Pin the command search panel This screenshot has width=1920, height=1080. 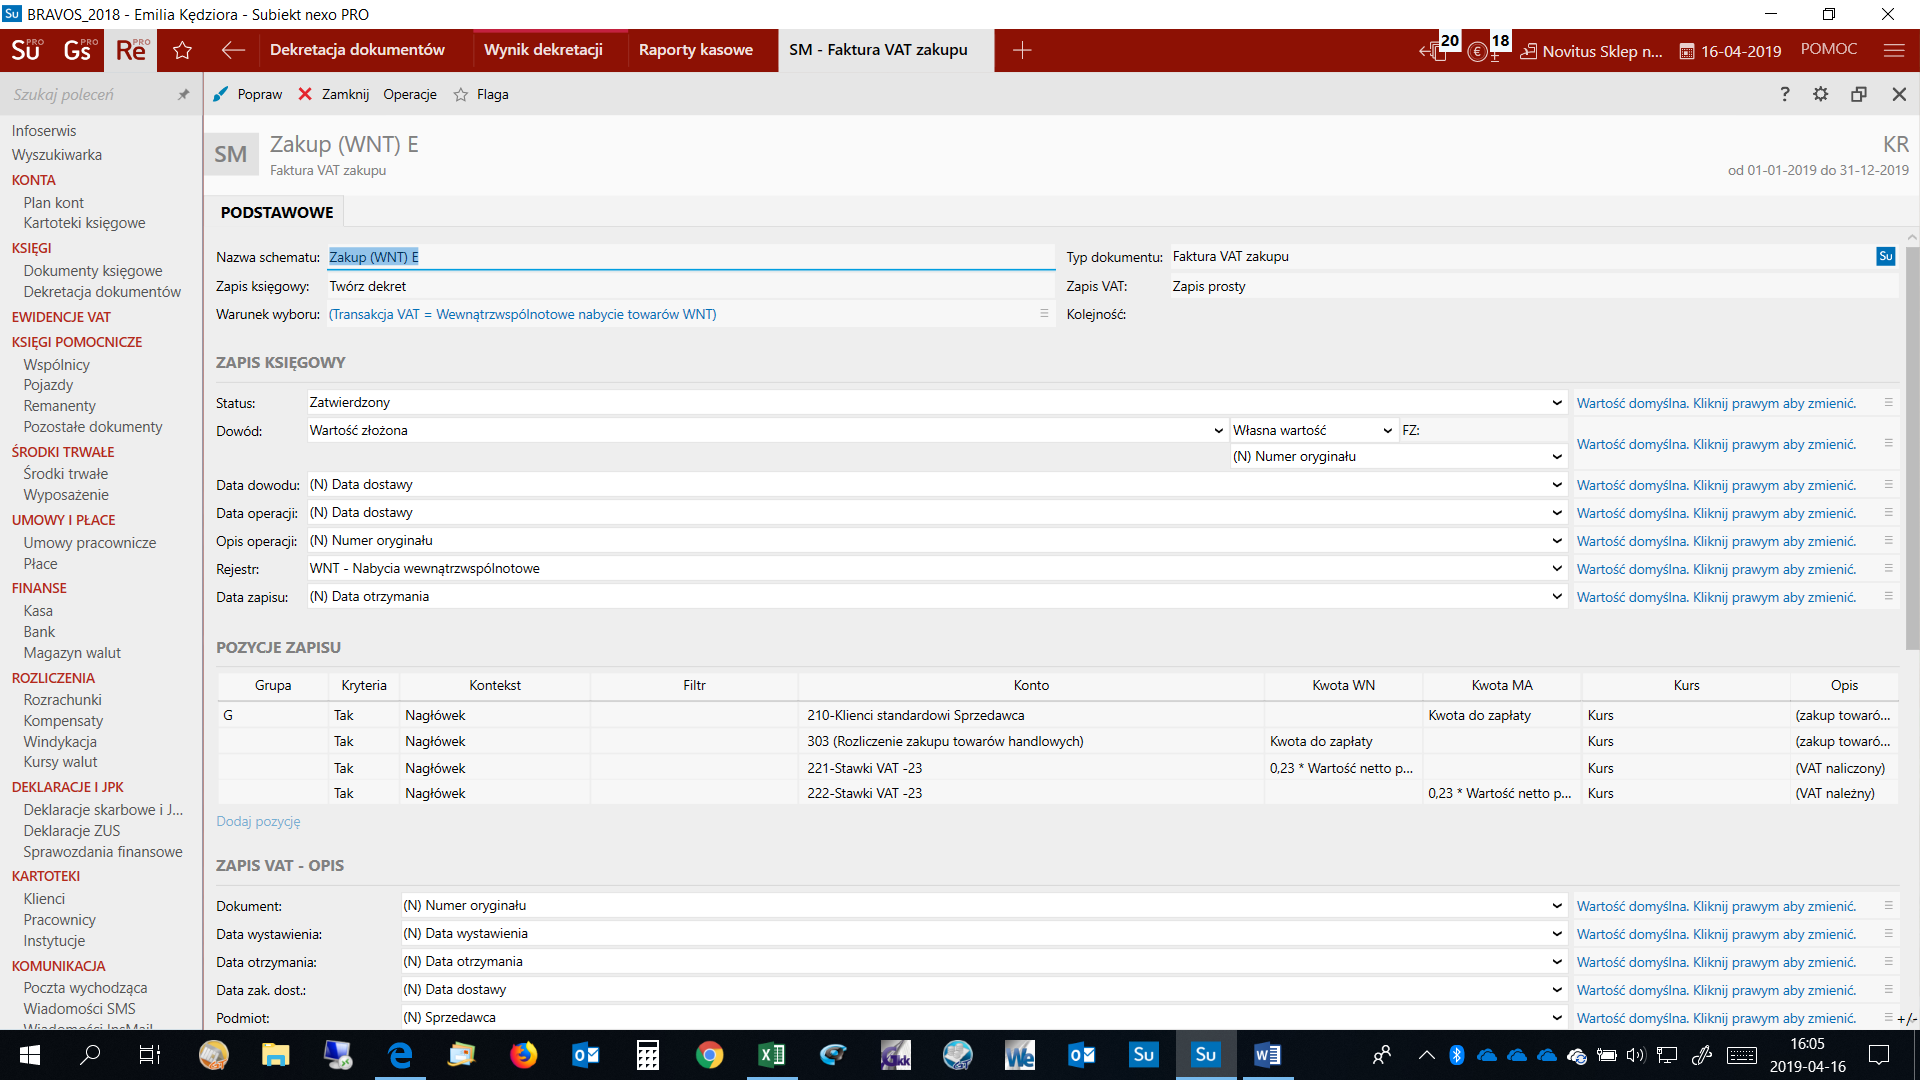click(x=183, y=95)
